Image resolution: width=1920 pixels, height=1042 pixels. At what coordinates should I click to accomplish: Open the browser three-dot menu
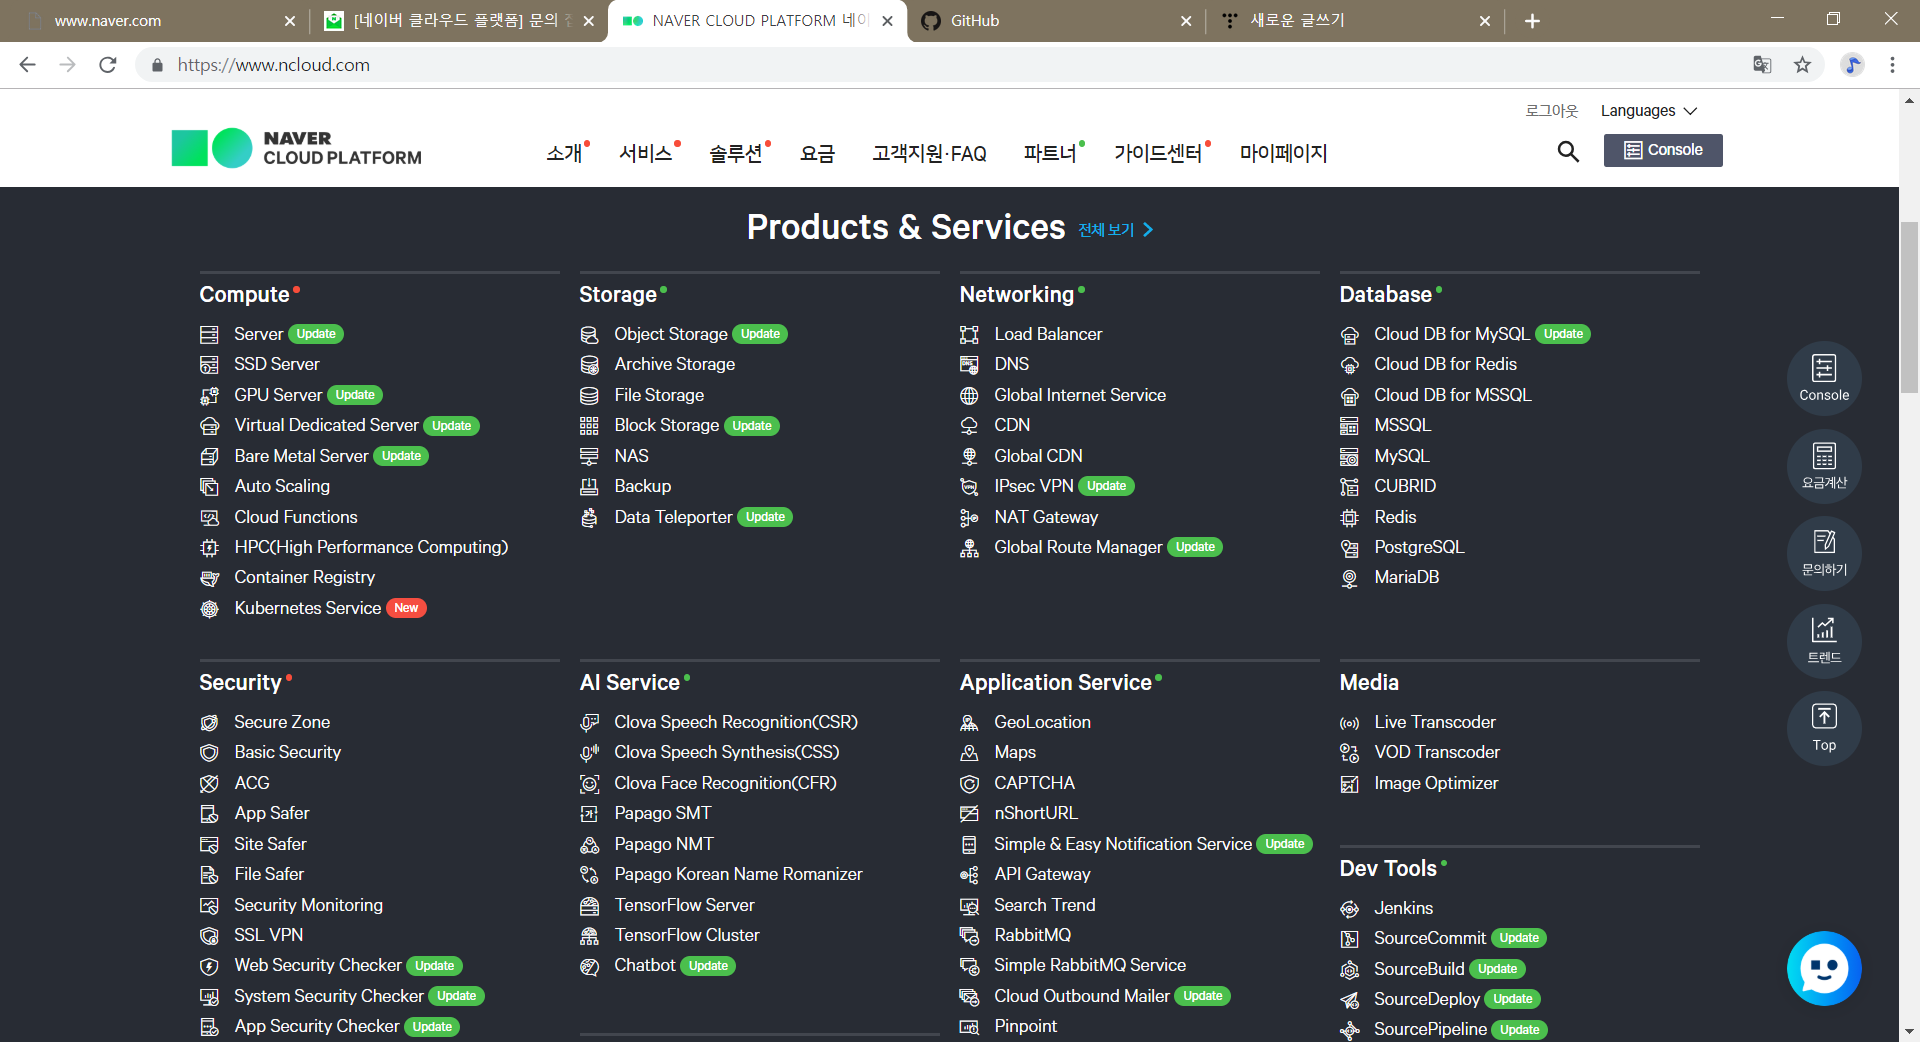coord(1892,65)
